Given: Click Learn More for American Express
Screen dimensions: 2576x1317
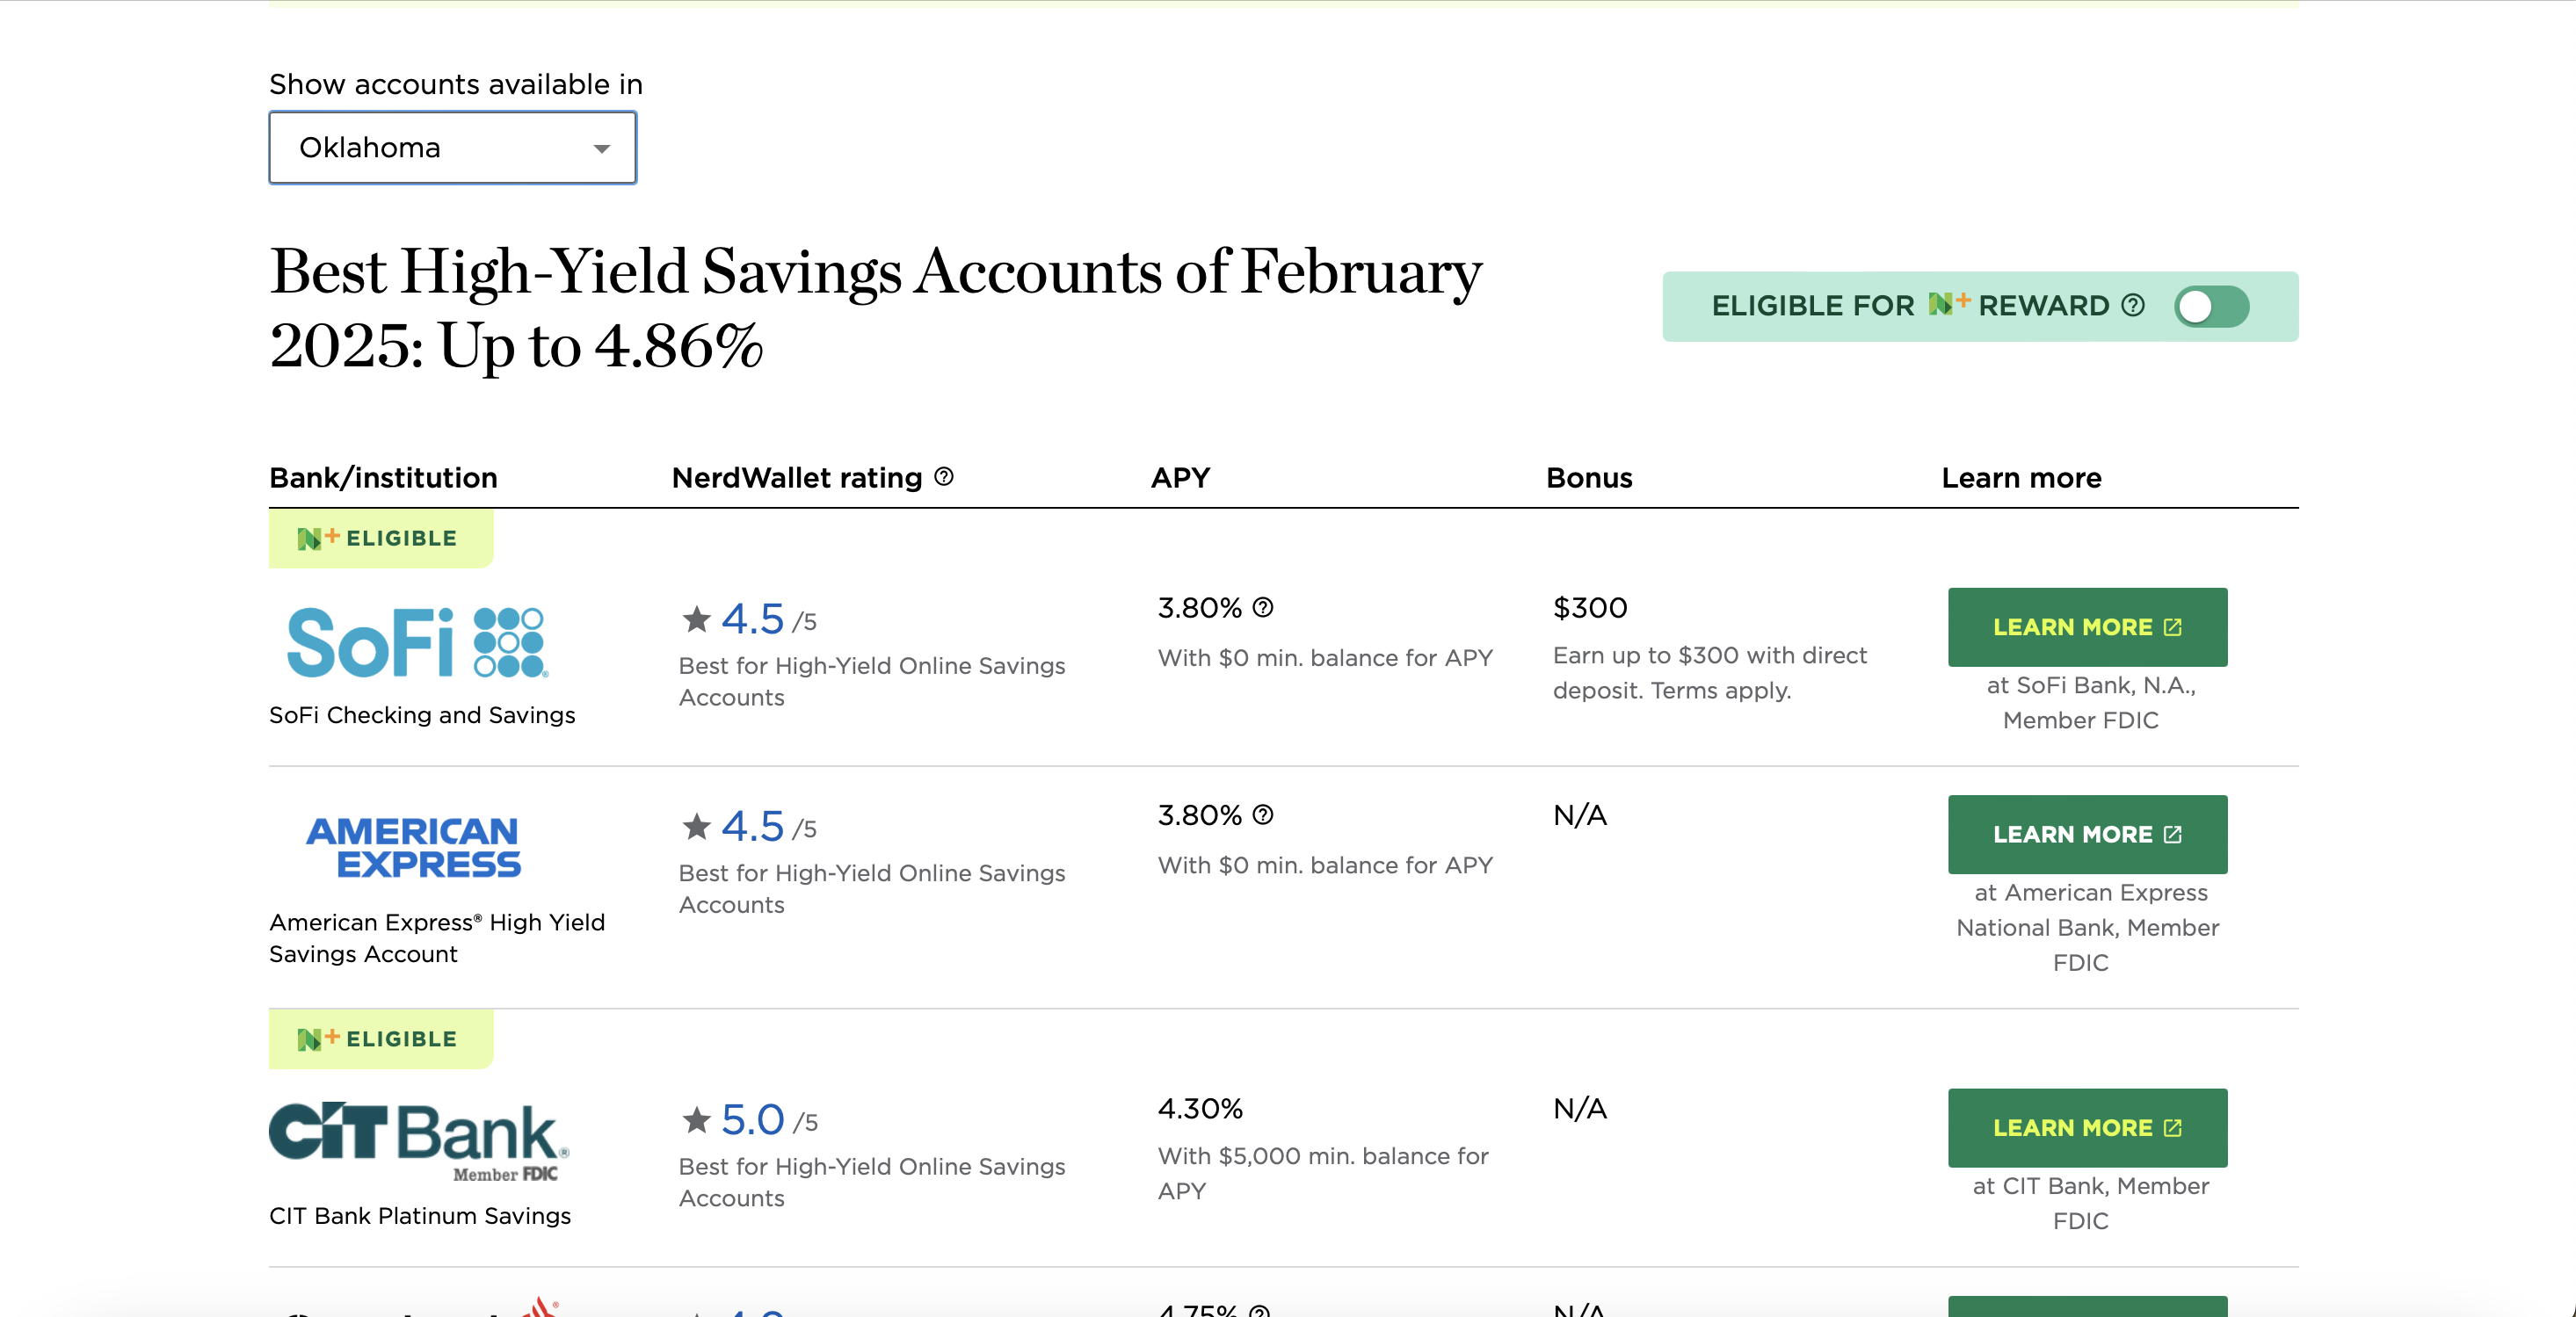Looking at the screenshot, I should tap(2086, 834).
